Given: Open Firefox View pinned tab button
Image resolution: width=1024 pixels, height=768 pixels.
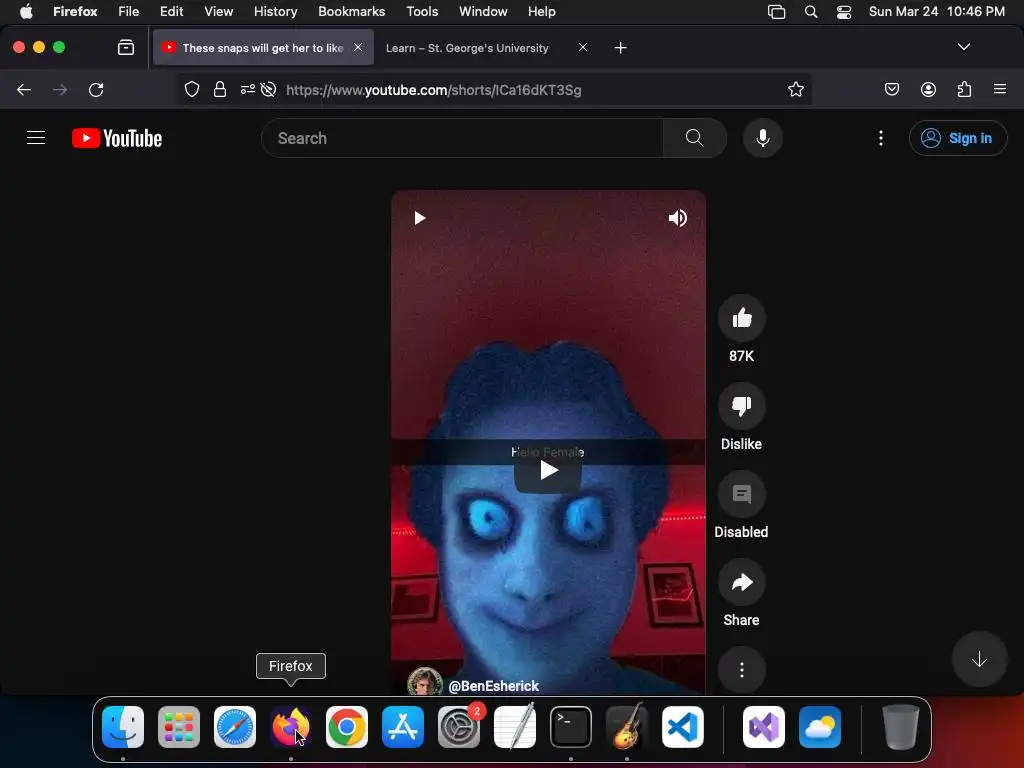Looking at the screenshot, I should (125, 47).
